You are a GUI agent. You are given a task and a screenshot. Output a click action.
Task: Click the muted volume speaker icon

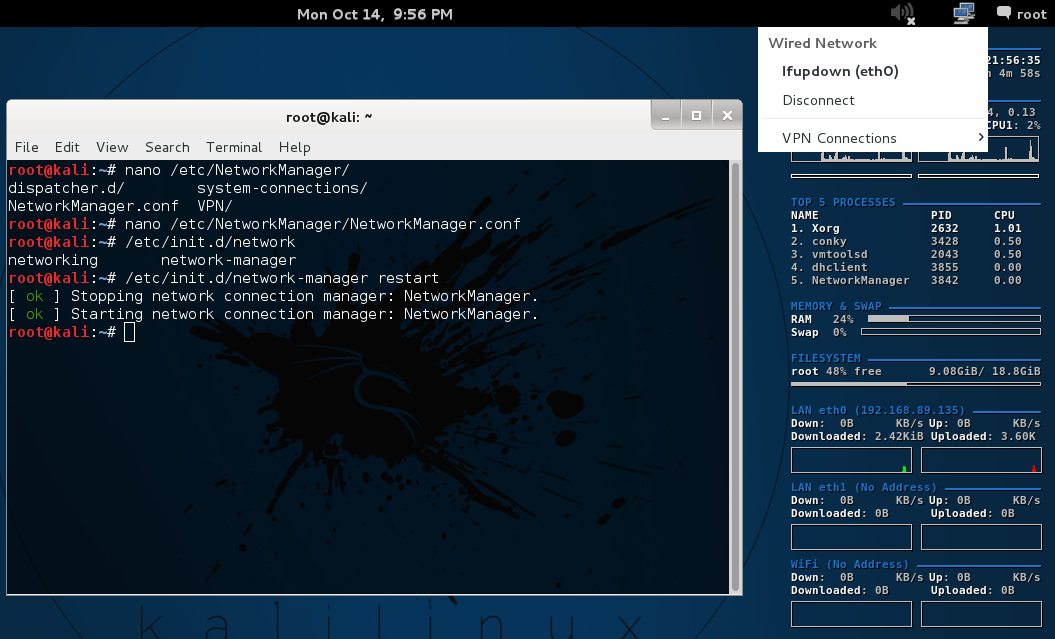click(900, 14)
